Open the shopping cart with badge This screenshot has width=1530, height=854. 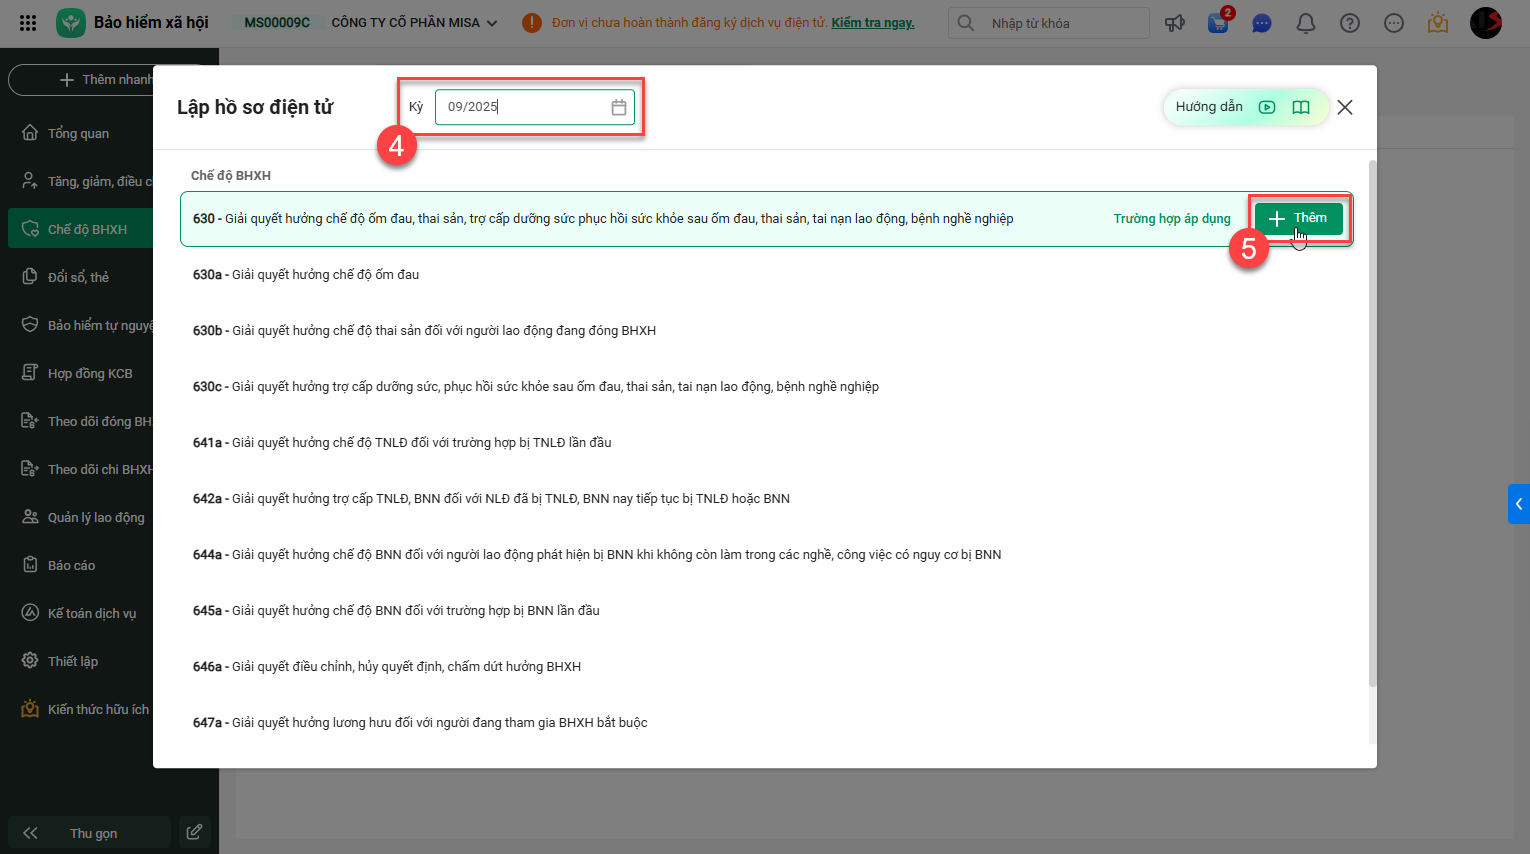1218,22
